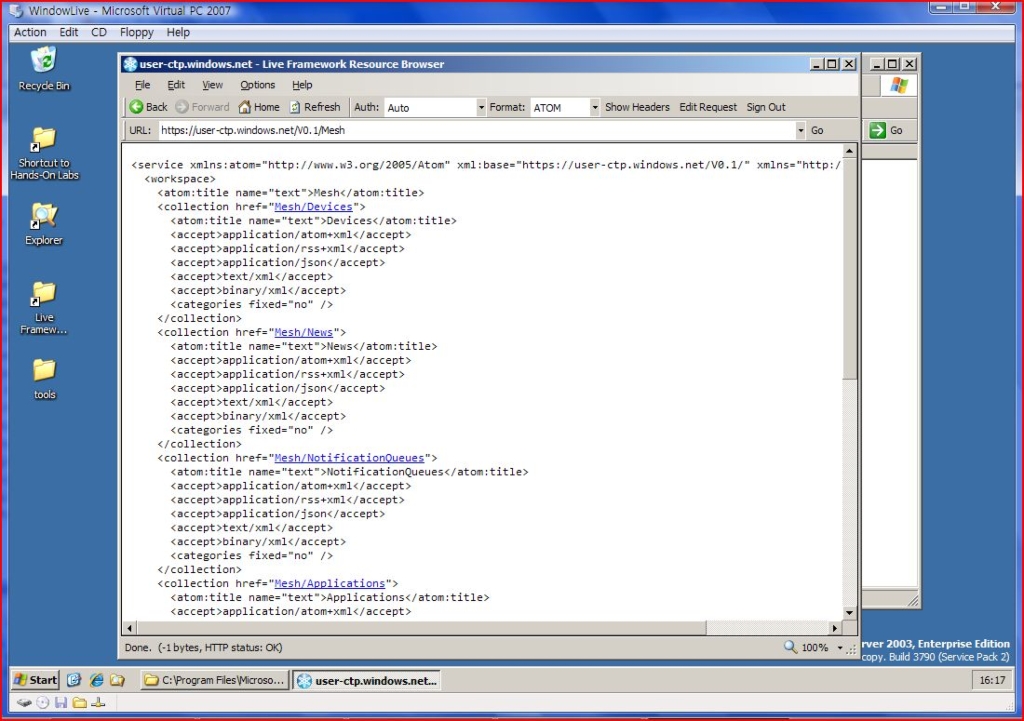Click the Virtual PC shared folders status icon
Screen dimensions: 1024x721
pos(79,703)
